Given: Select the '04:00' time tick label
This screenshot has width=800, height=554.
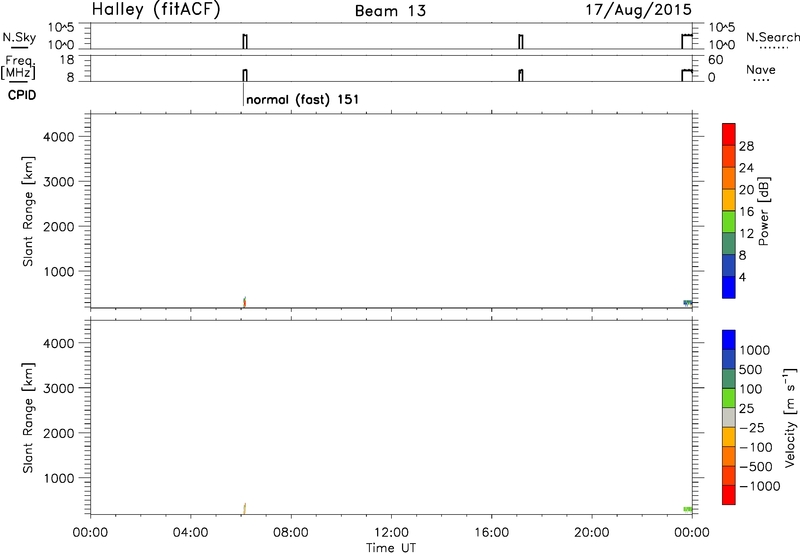Looking at the screenshot, I should pyautogui.click(x=190, y=533).
